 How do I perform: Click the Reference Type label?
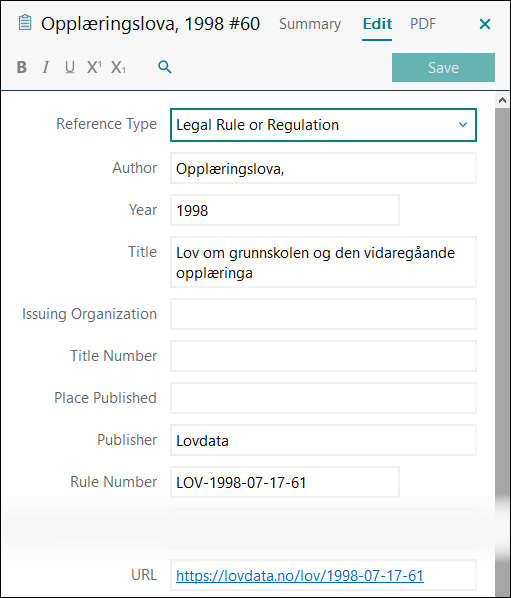point(106,124)
